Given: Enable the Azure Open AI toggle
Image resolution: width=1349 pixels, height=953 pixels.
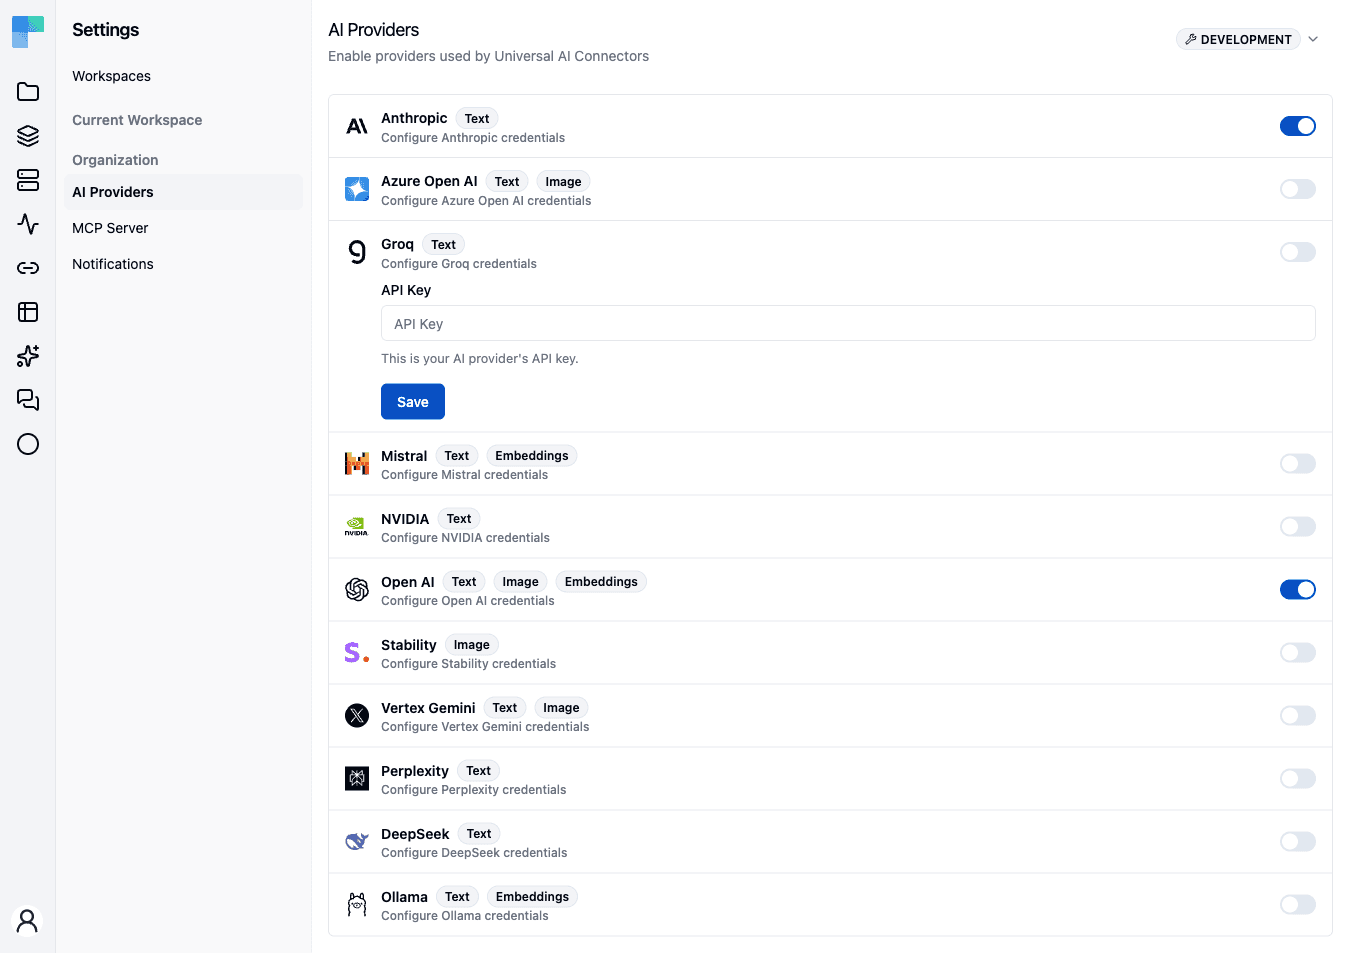Looking at the screenshot, I should pos(1298,189).
